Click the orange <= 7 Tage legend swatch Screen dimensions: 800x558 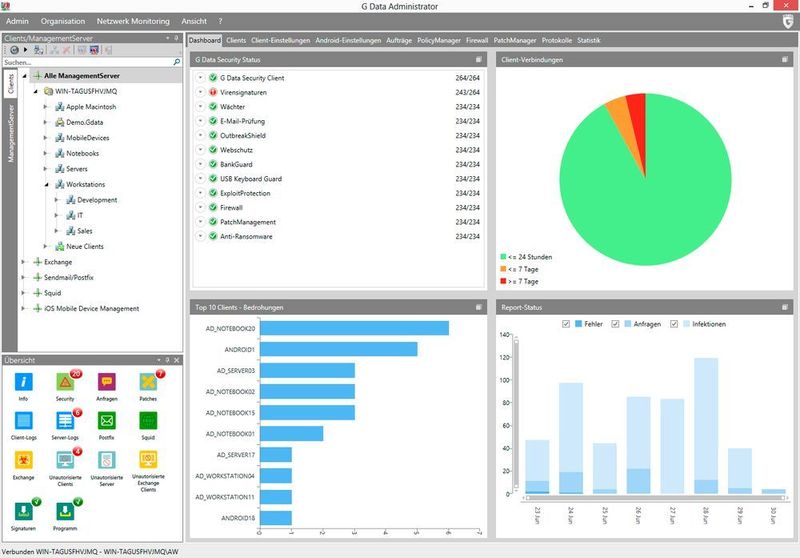pos(503,269)
